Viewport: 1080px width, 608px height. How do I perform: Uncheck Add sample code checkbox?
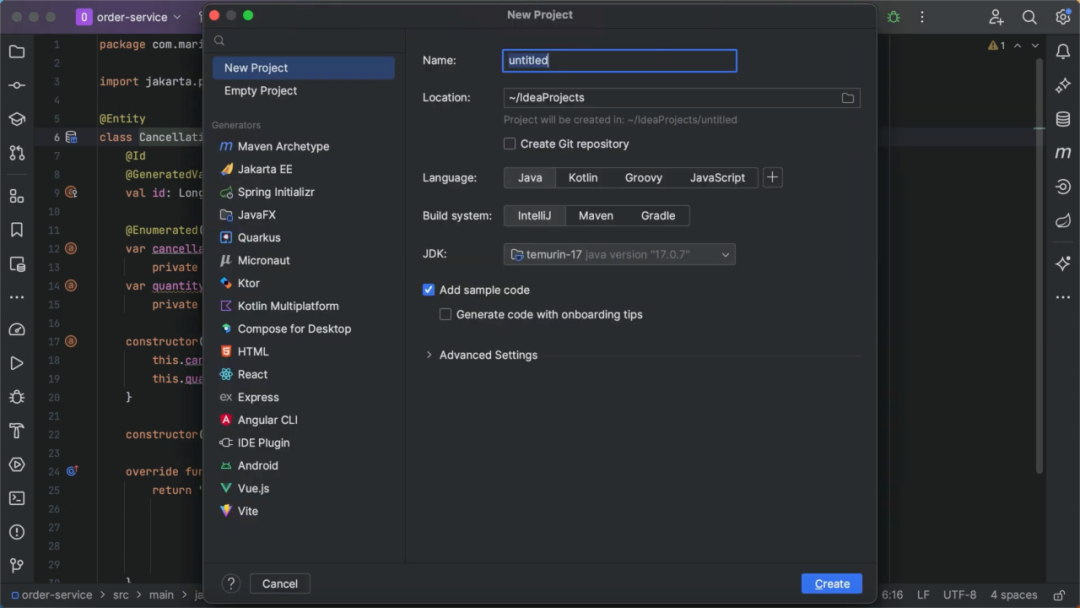428,290
